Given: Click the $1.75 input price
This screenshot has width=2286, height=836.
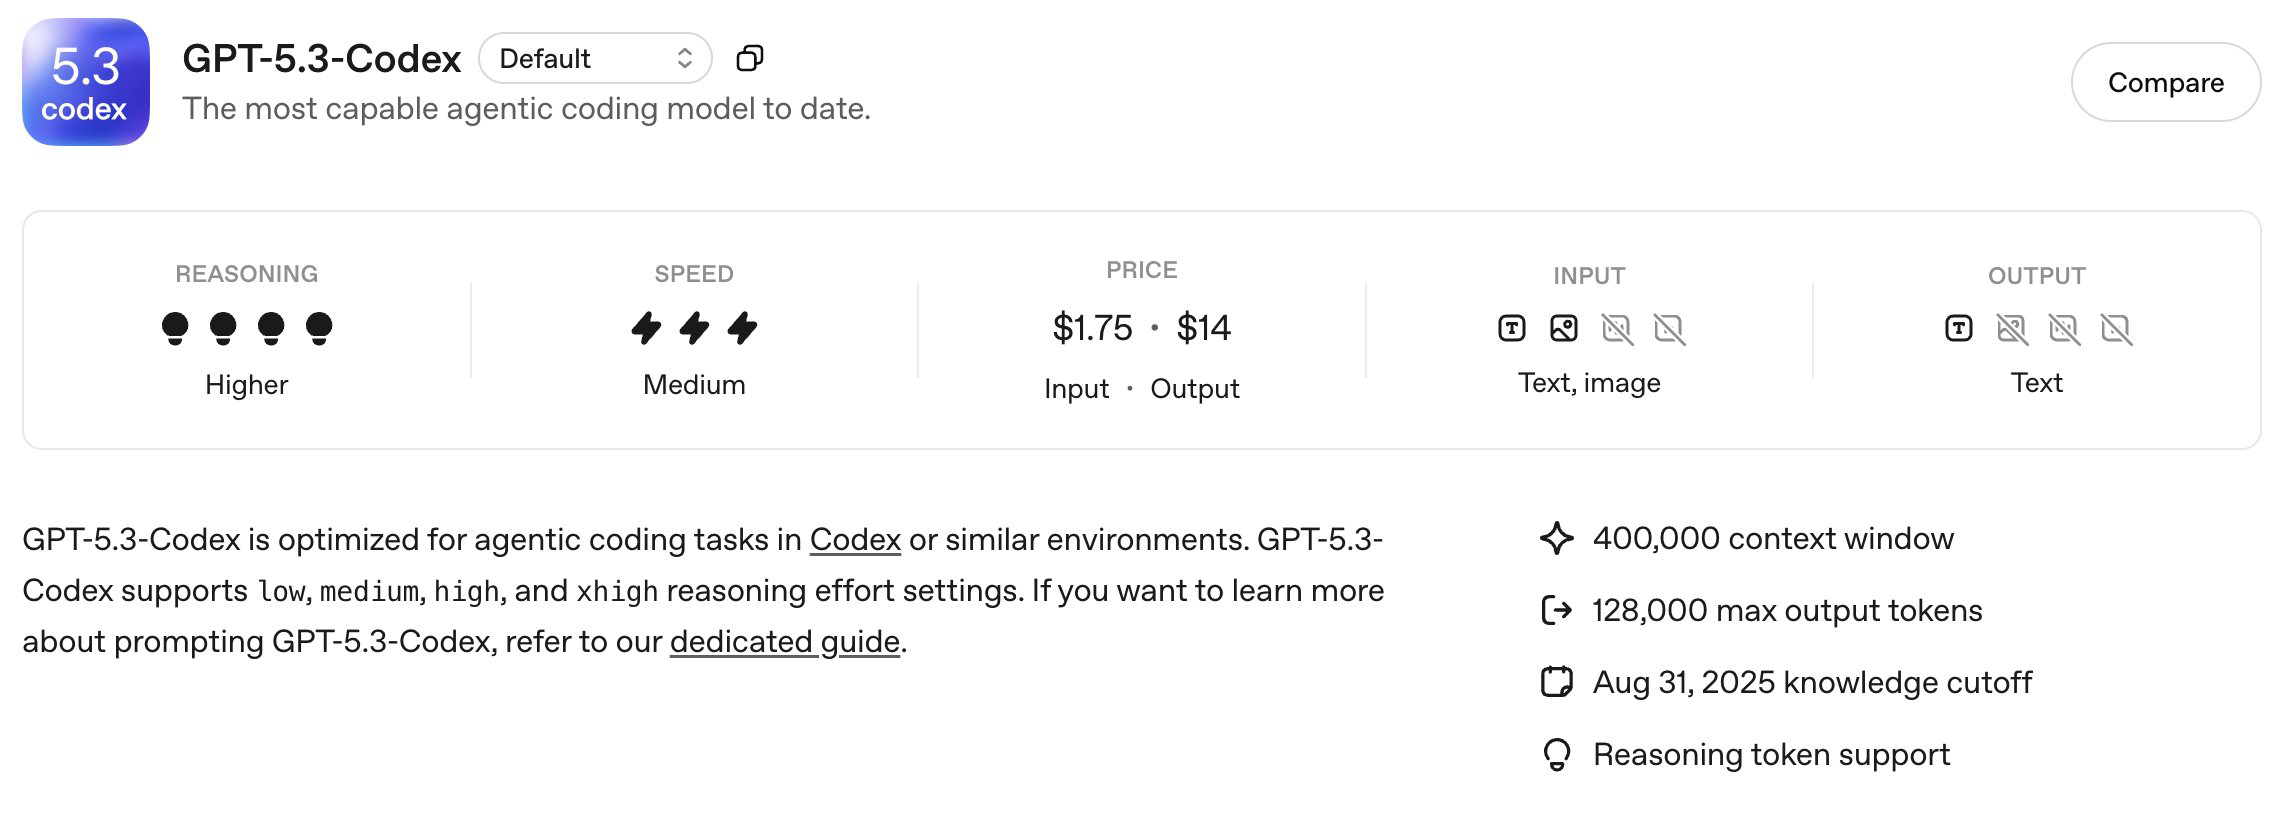Looking at the screenshot, I should click(x=1092, y=328).
